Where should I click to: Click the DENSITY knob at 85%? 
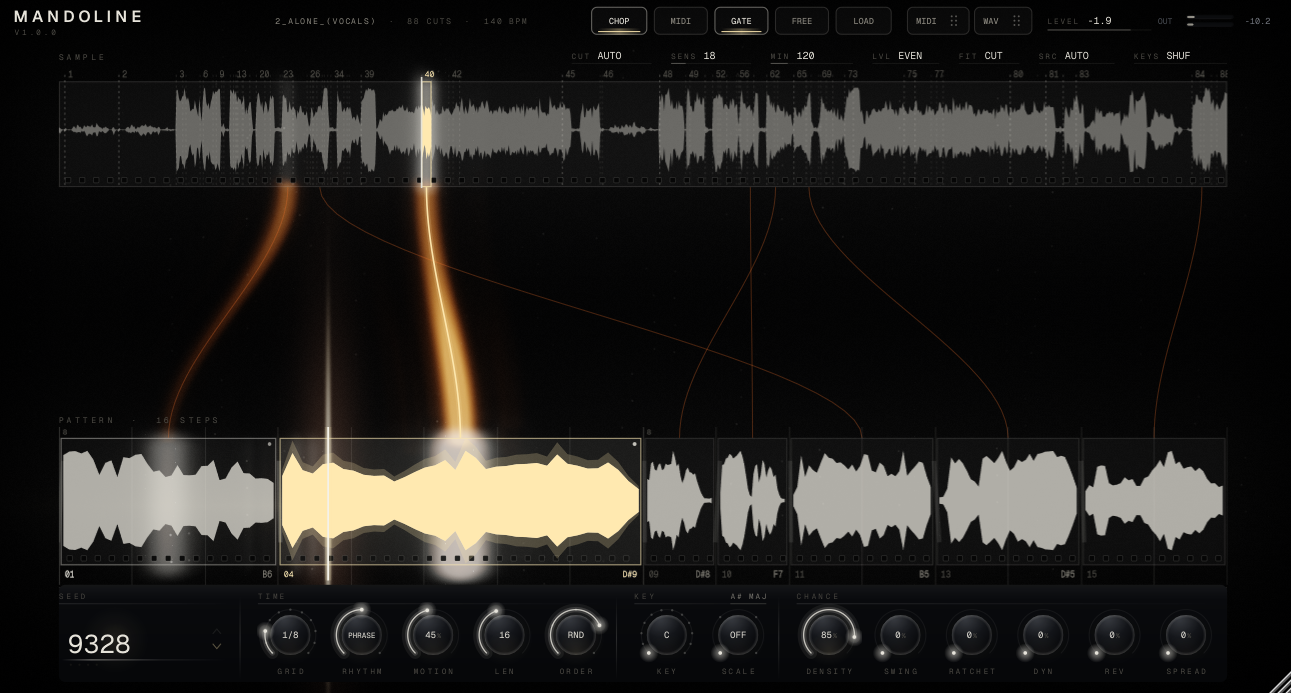point(829,635)
